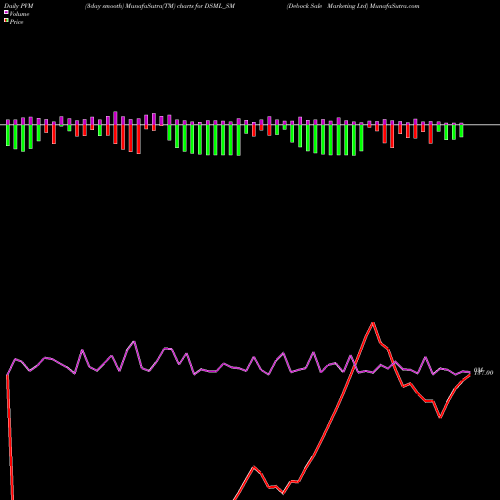Select the 'Price' legend label

(x=16, y=22)
